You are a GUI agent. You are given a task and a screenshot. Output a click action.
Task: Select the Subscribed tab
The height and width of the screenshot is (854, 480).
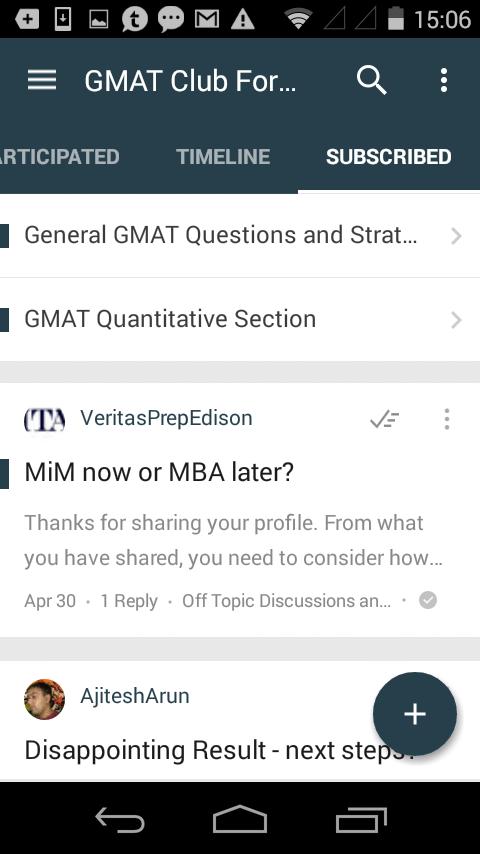pos(388,157)
